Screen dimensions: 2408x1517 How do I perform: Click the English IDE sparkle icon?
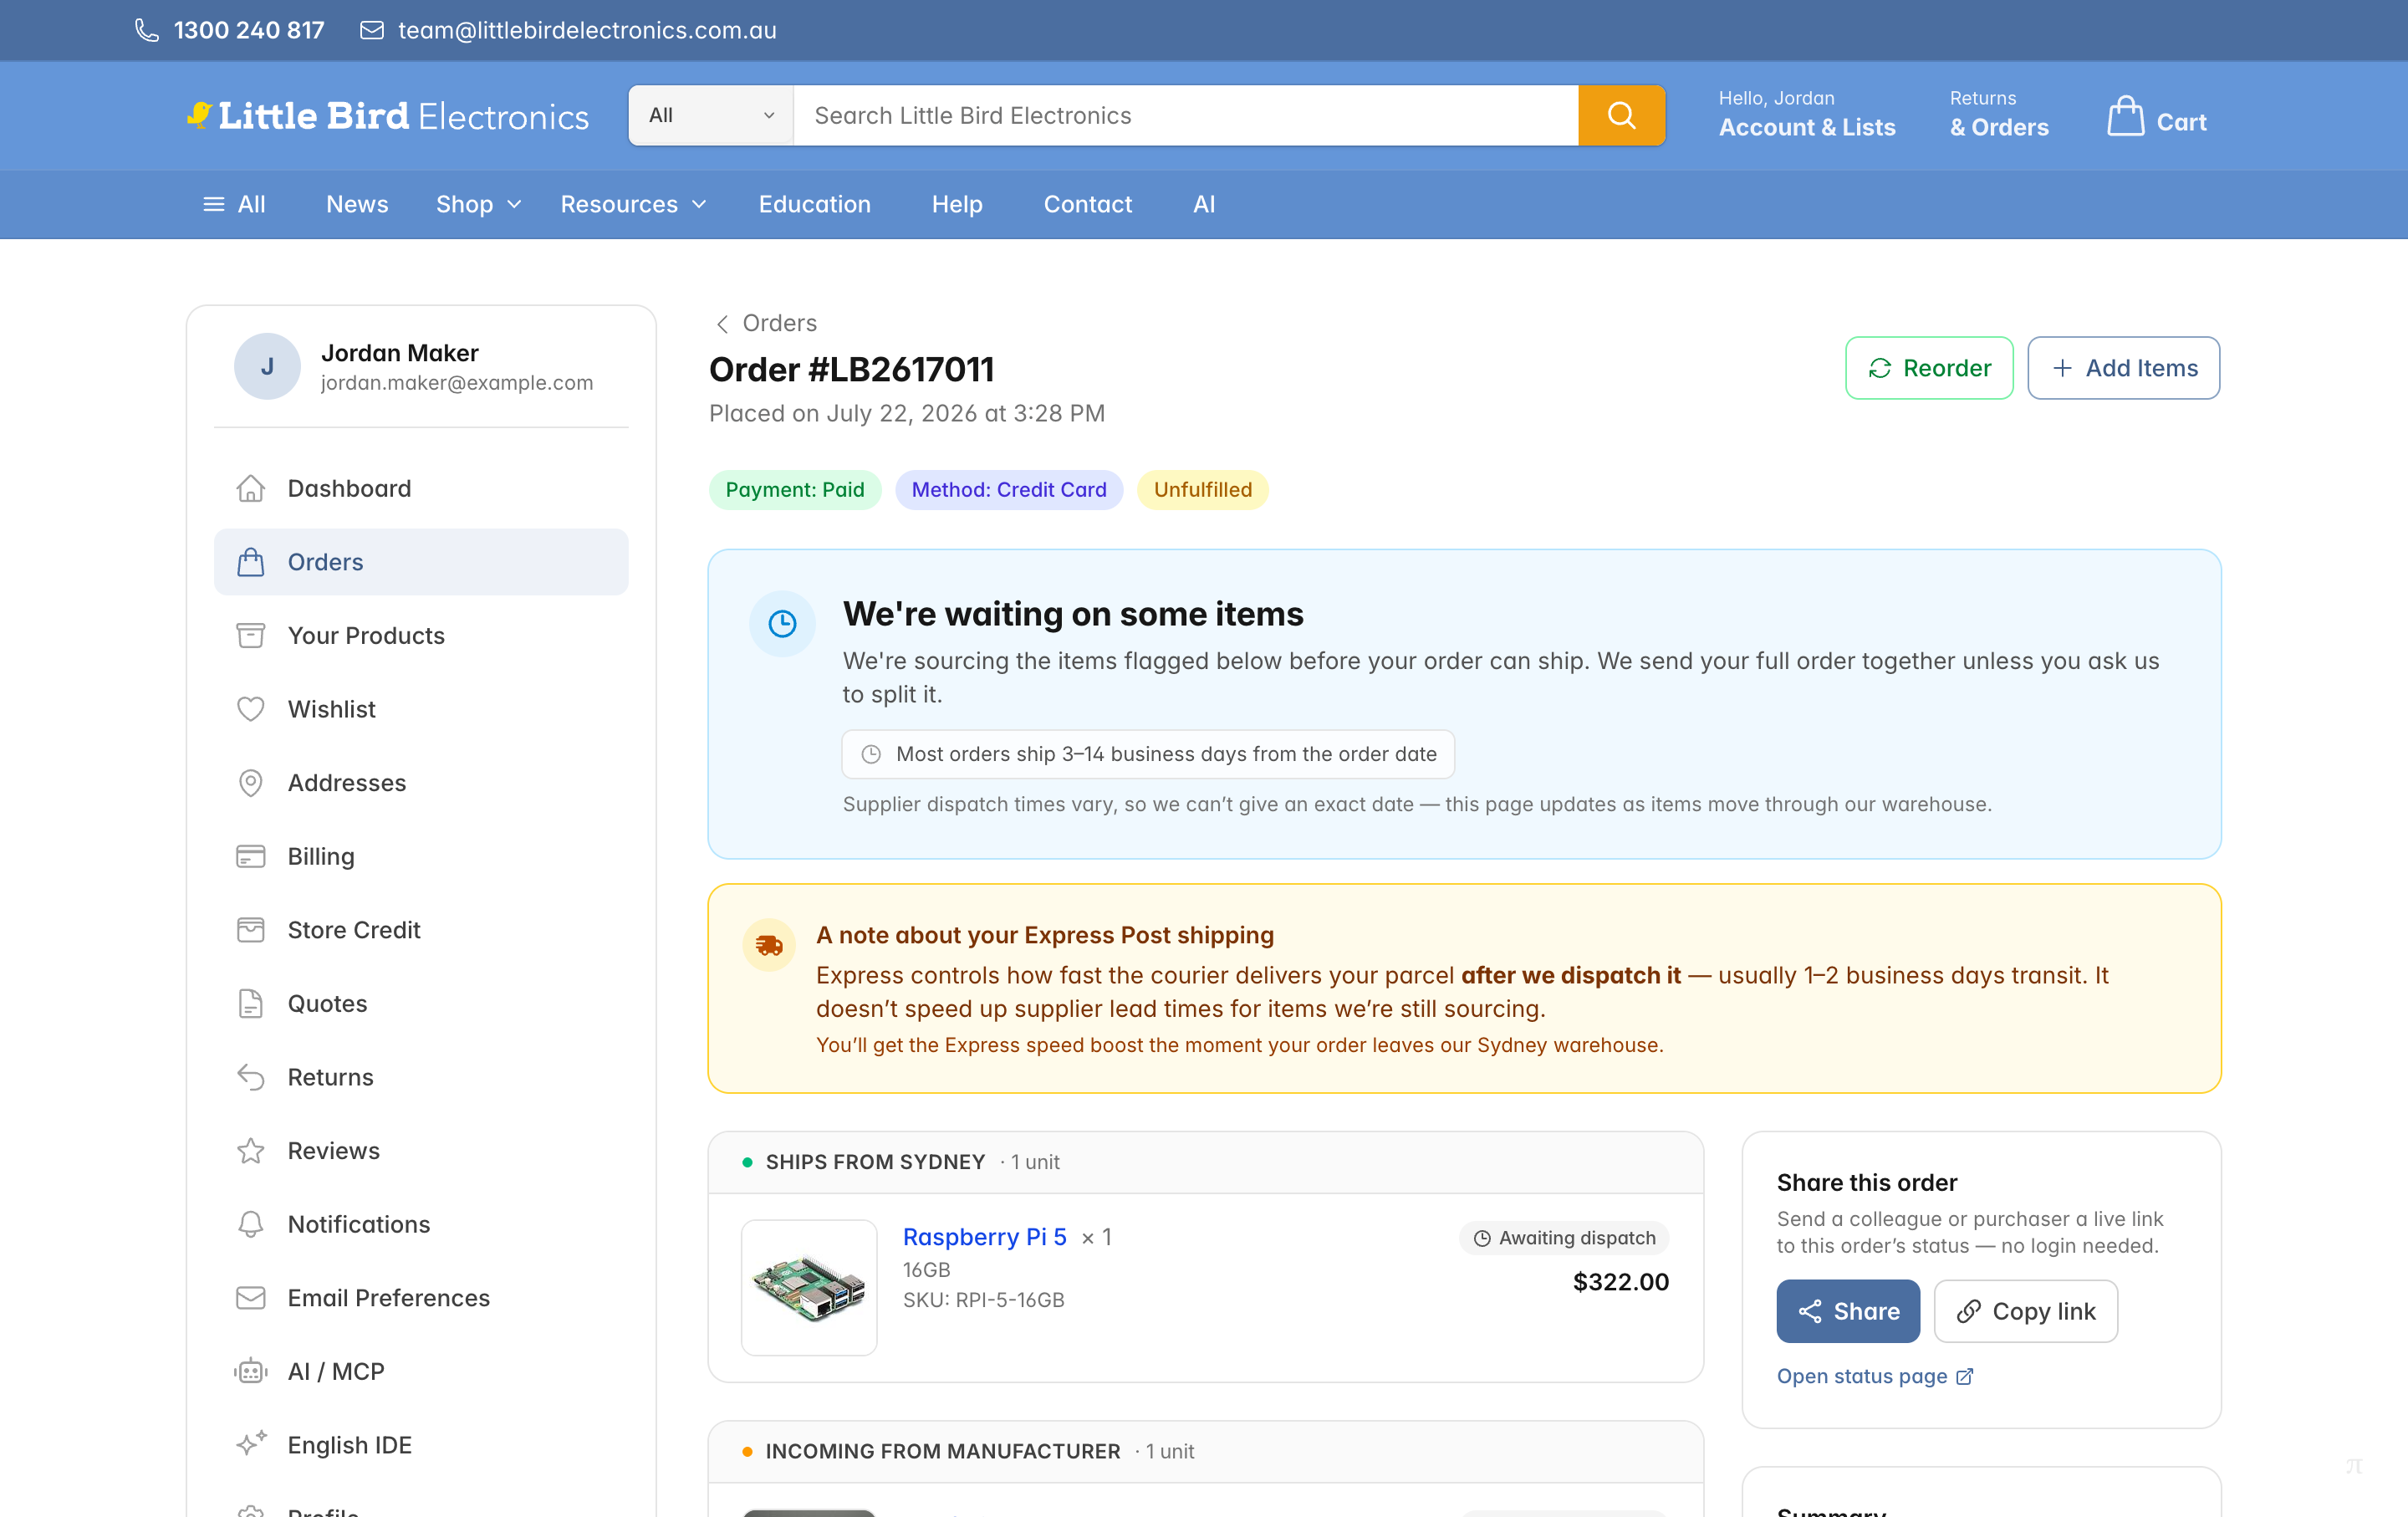point(251,1443)
